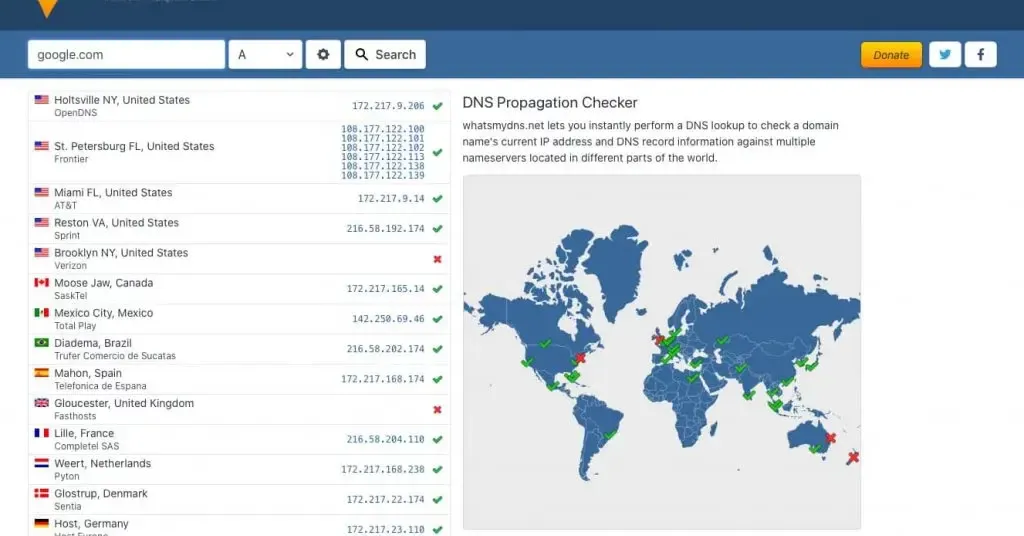Click the French flag beside Lille

click(x=42, y=433)
